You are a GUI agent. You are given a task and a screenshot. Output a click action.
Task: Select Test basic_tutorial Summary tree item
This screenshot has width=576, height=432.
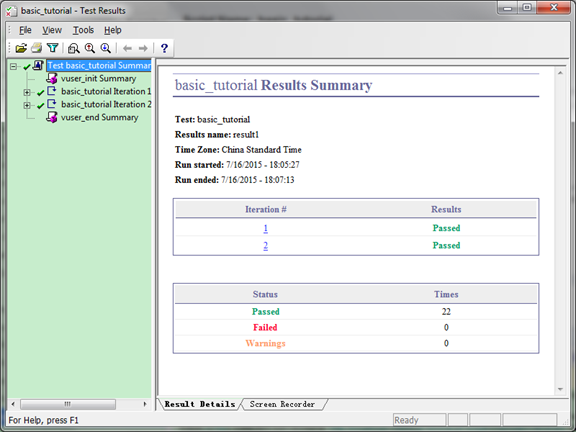(99, 65)
